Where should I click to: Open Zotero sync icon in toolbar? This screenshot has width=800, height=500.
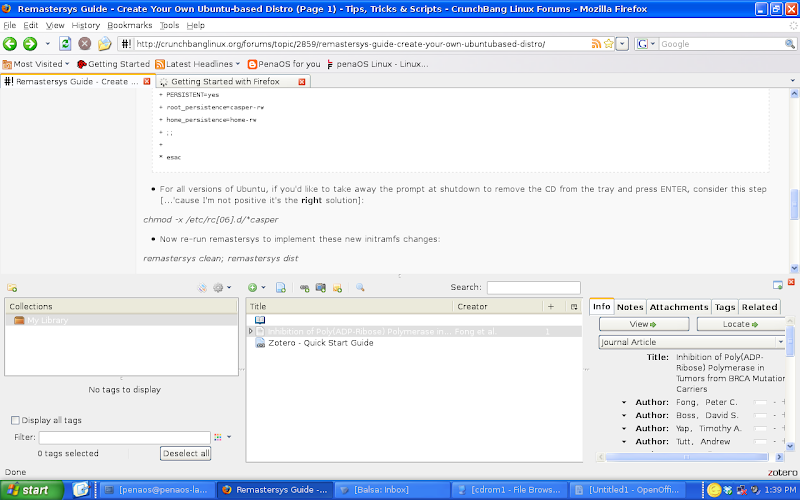(x=203, y=288)
